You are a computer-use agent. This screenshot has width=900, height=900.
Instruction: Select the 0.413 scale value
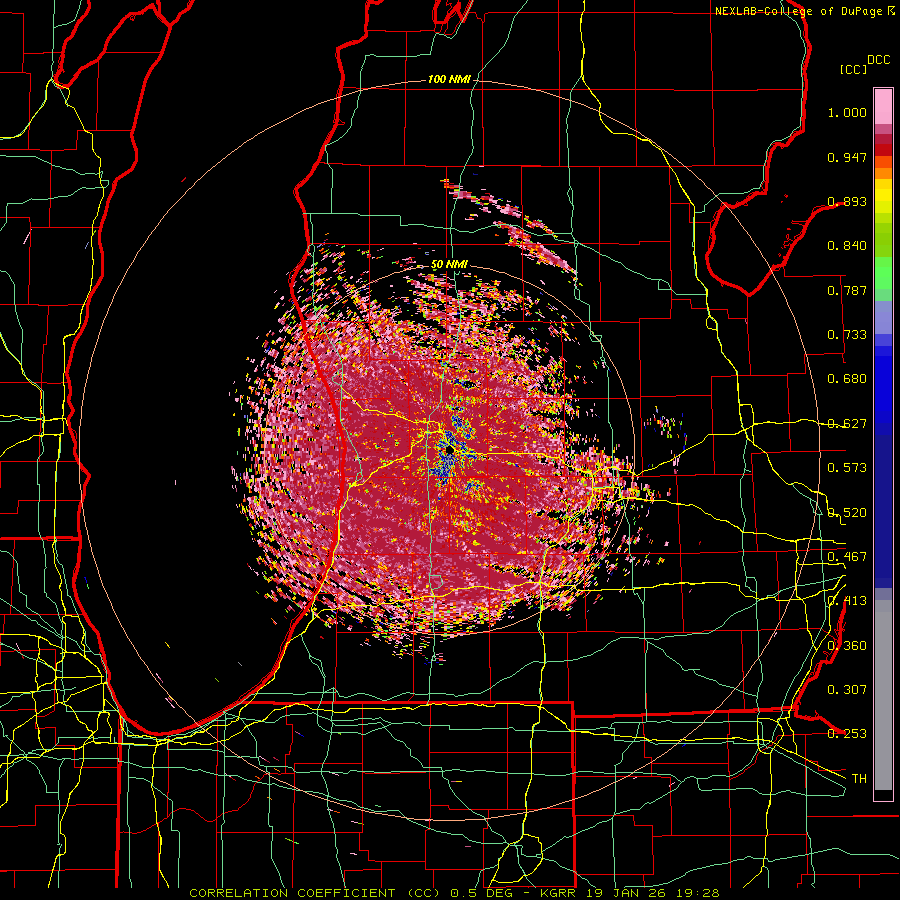[847, 601]
